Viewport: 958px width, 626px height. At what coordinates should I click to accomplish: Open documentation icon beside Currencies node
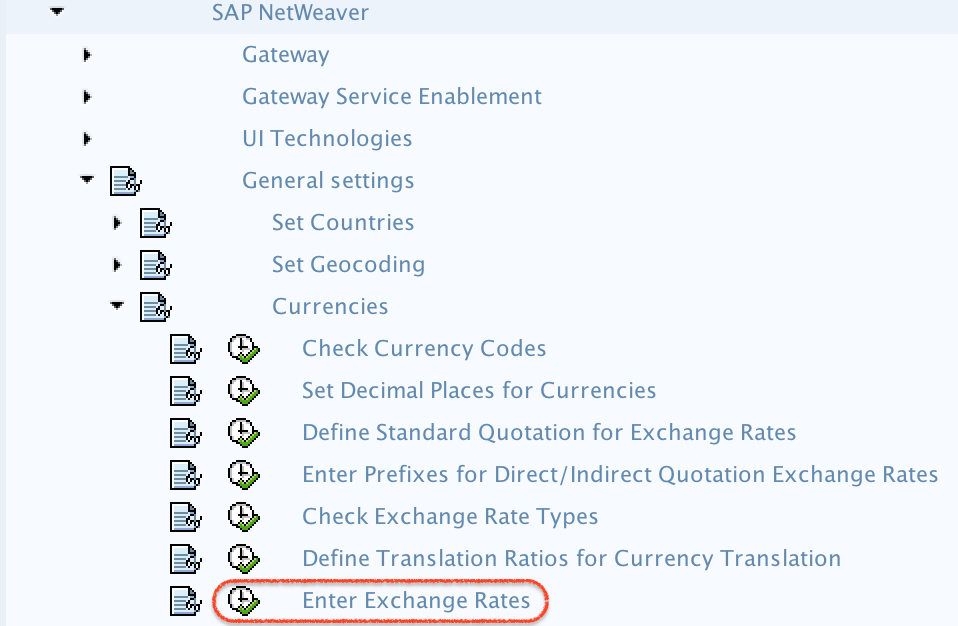pos(156,307)
